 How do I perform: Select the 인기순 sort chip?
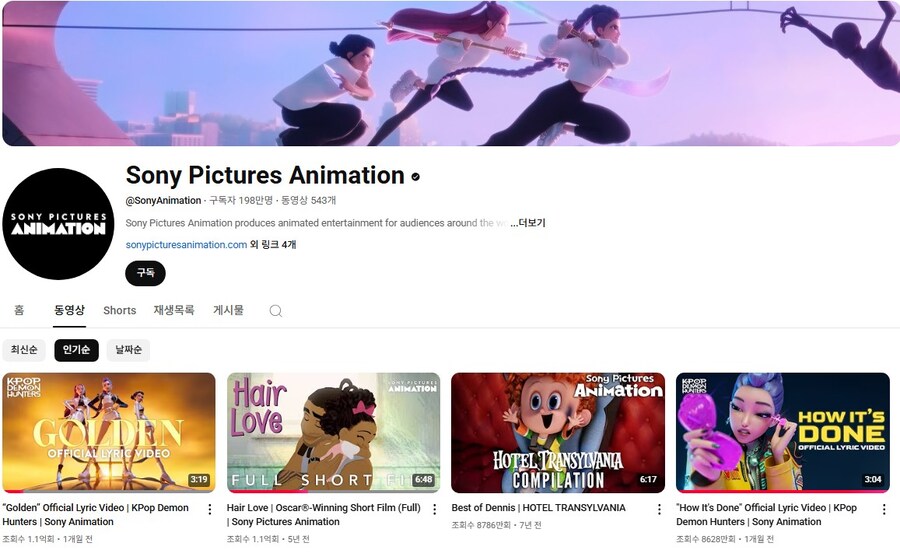tap(76, 350)
